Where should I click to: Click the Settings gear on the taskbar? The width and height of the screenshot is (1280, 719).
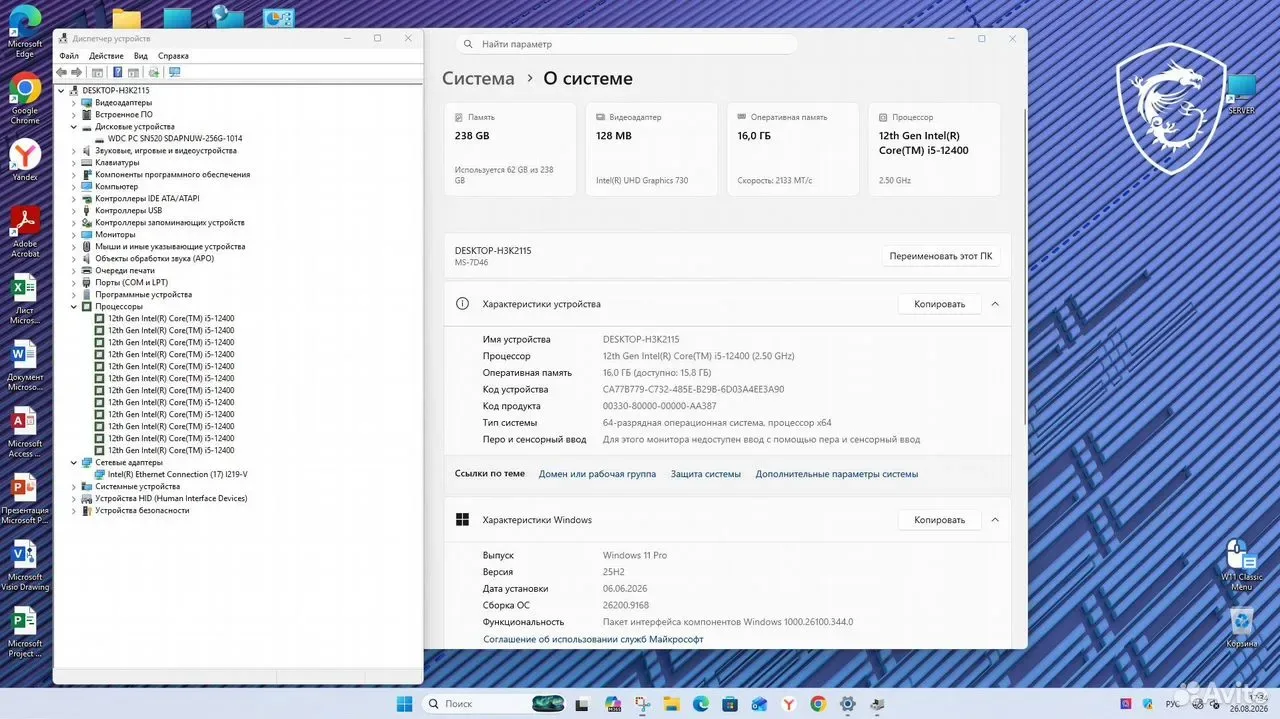tap(848, 704)
